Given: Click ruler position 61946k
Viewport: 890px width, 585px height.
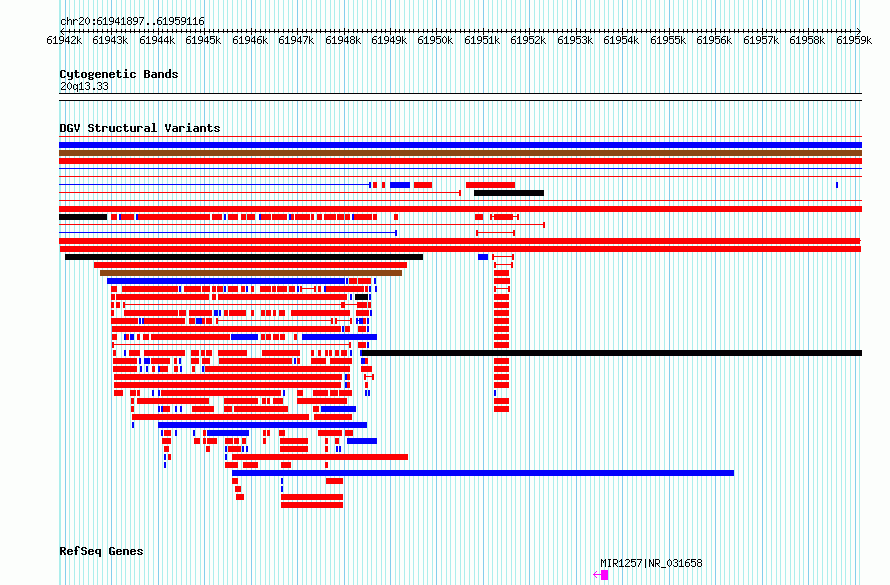Looking at the screenshot, I should [250, 40].
